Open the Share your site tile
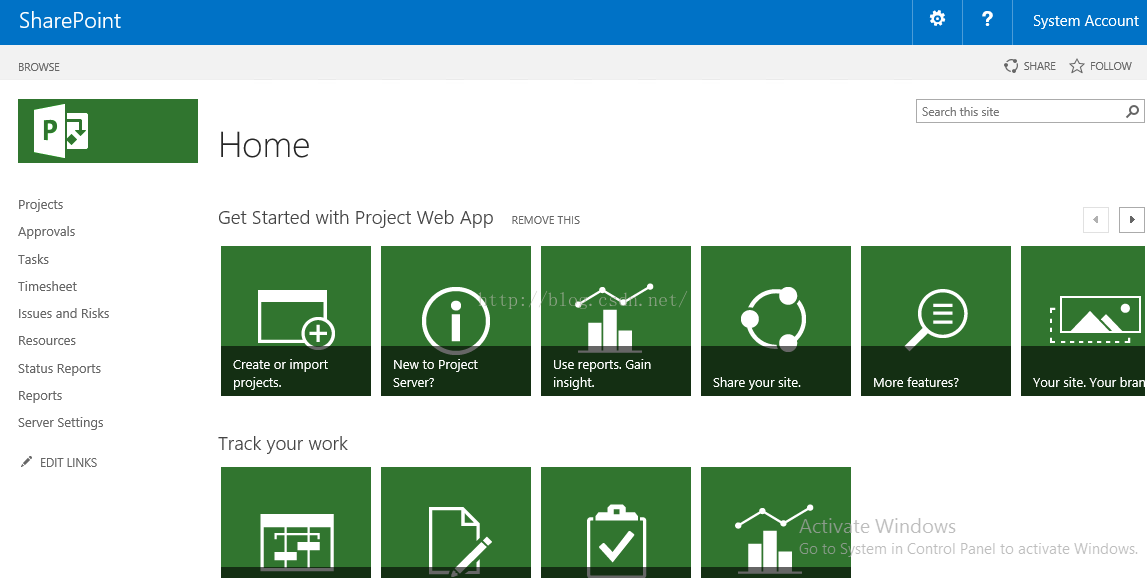1147x578 pixels. coord(776,320)
